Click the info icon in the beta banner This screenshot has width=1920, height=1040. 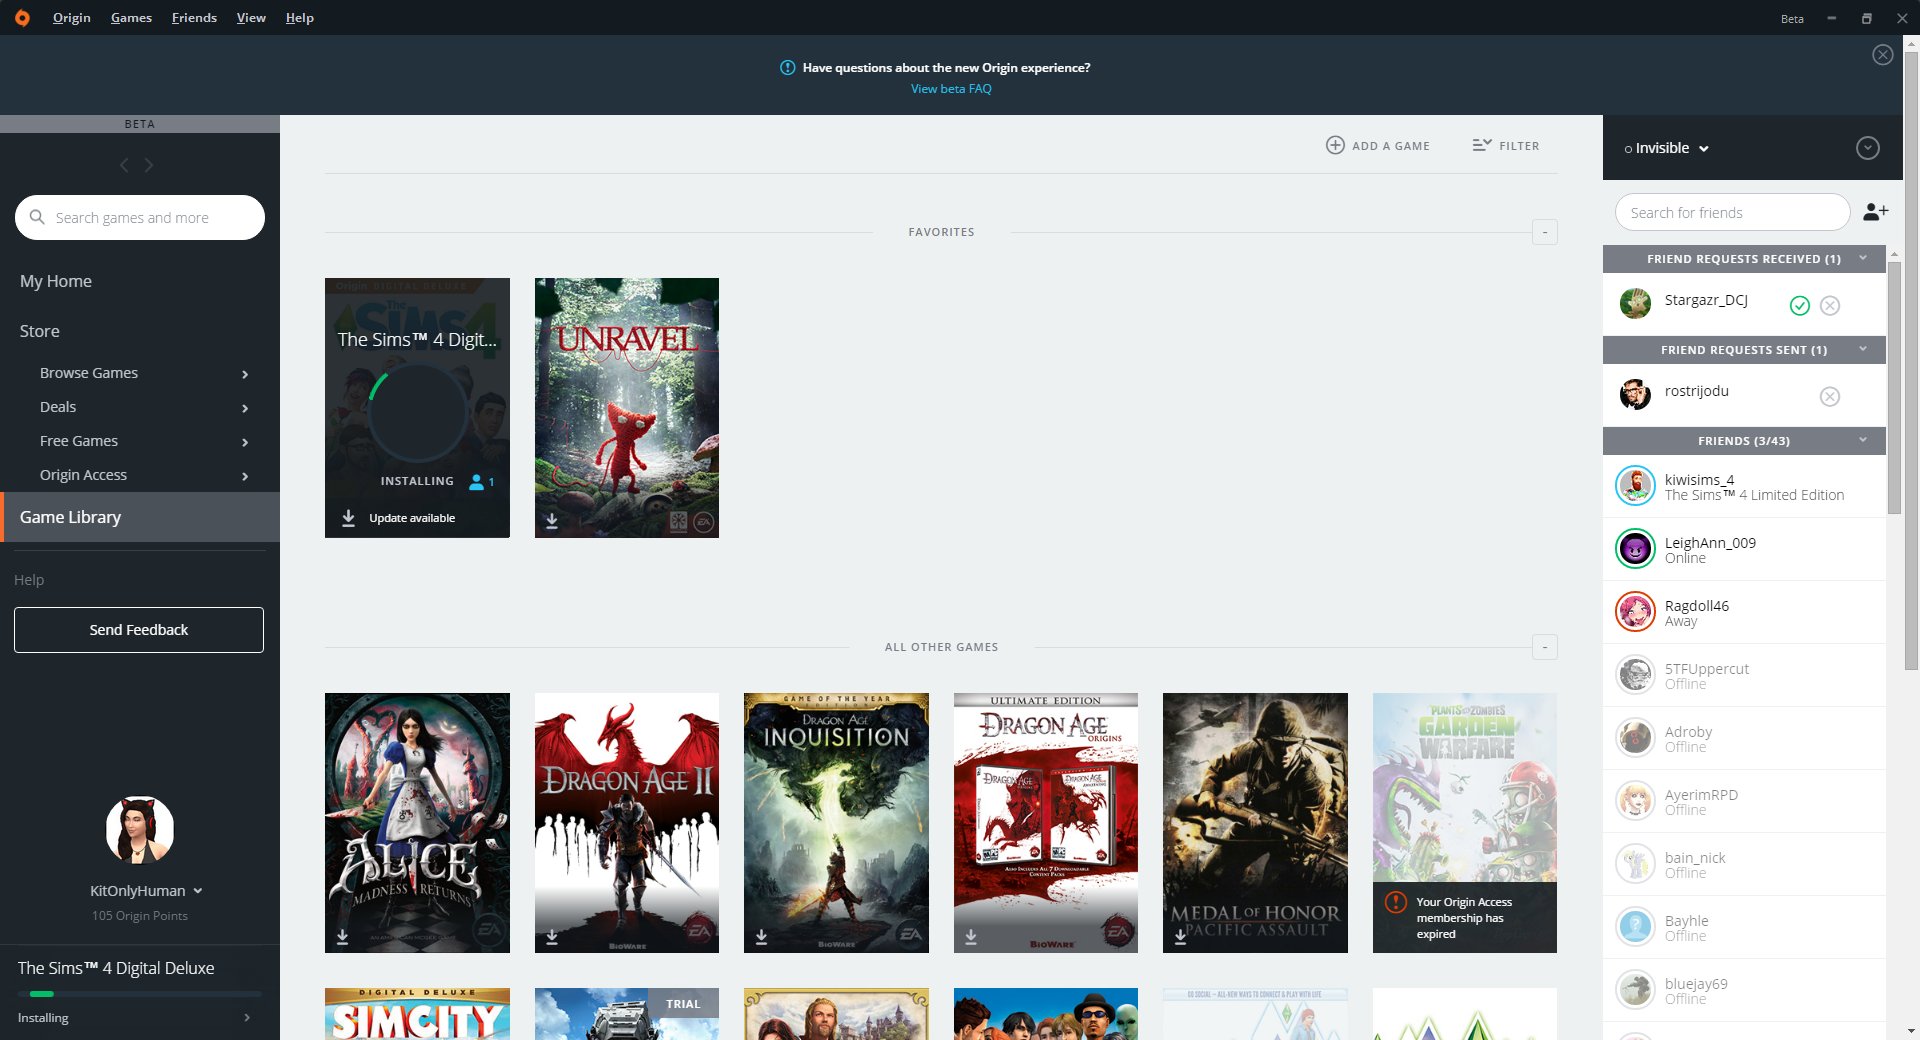787,68
